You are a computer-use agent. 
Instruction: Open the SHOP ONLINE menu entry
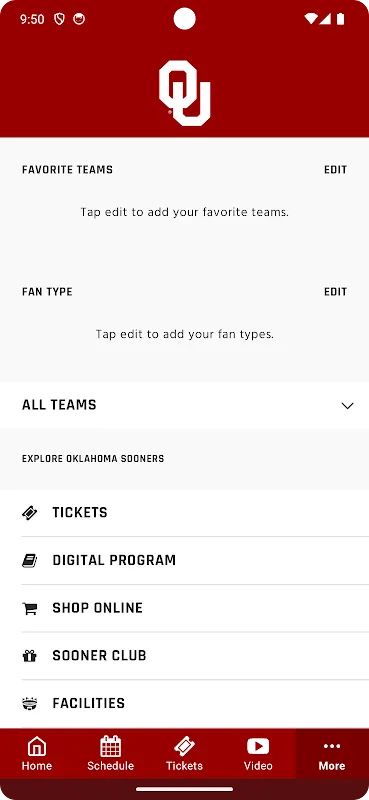point(195,608)
